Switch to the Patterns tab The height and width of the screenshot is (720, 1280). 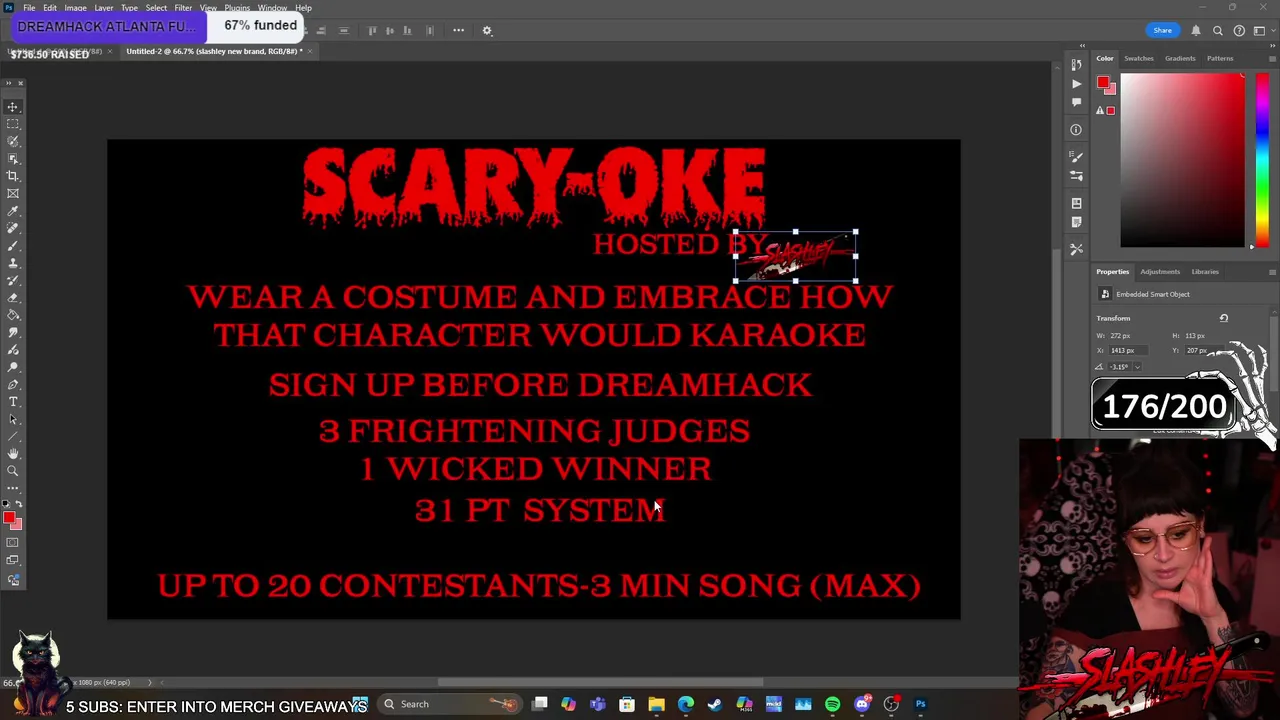[x=1220, y=58]
